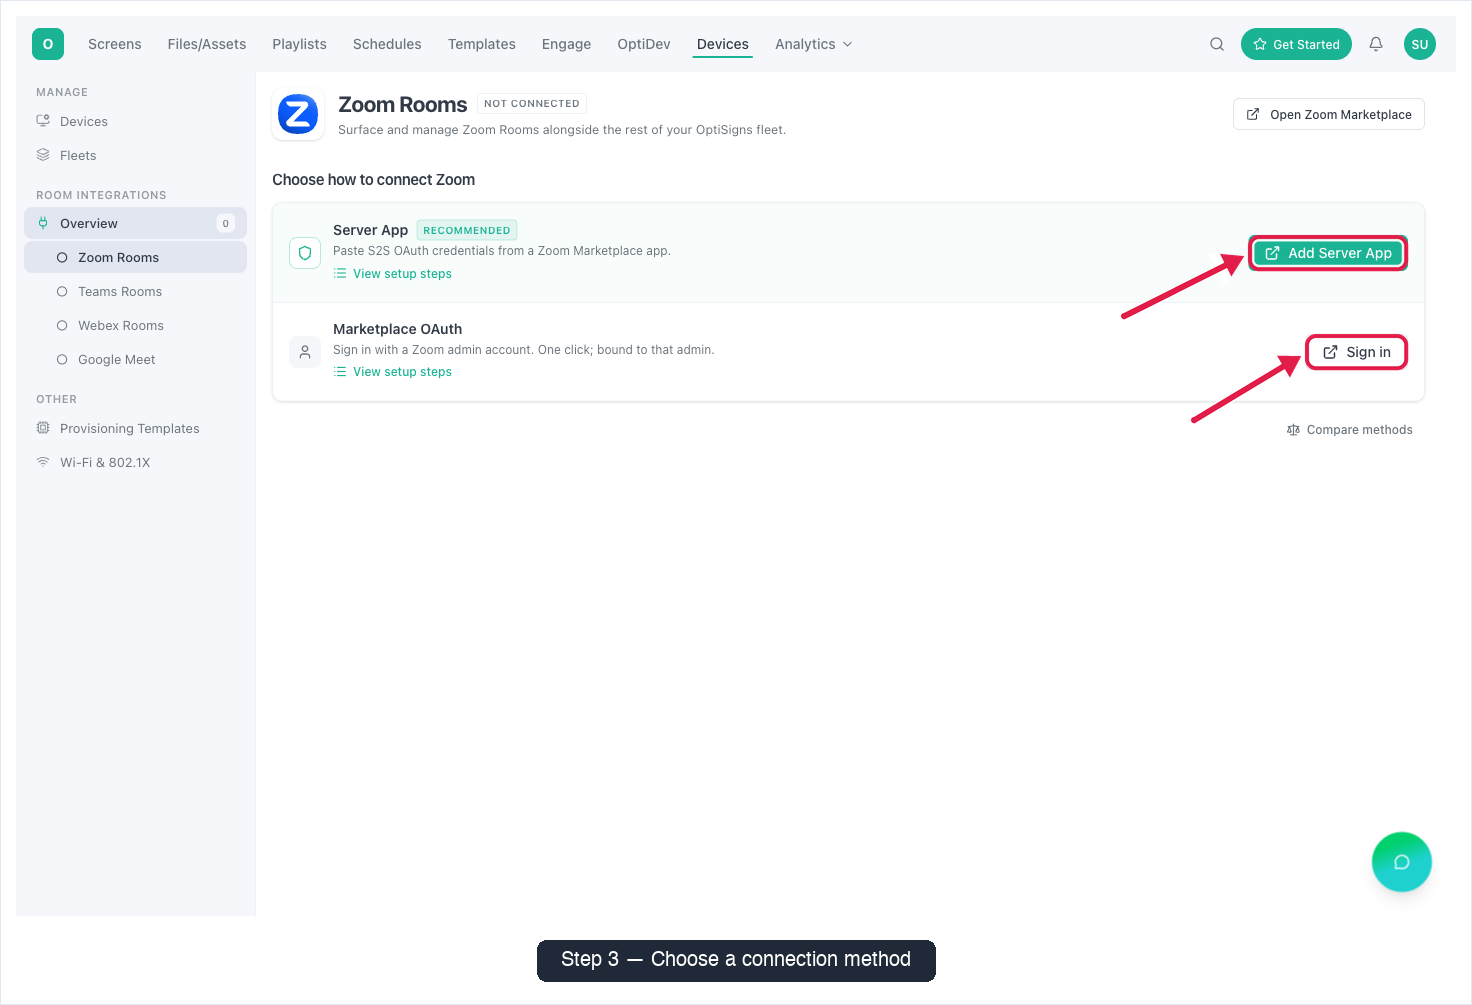Open the Files/Assets tab
1472x1005 pixels.
point(207,44)
